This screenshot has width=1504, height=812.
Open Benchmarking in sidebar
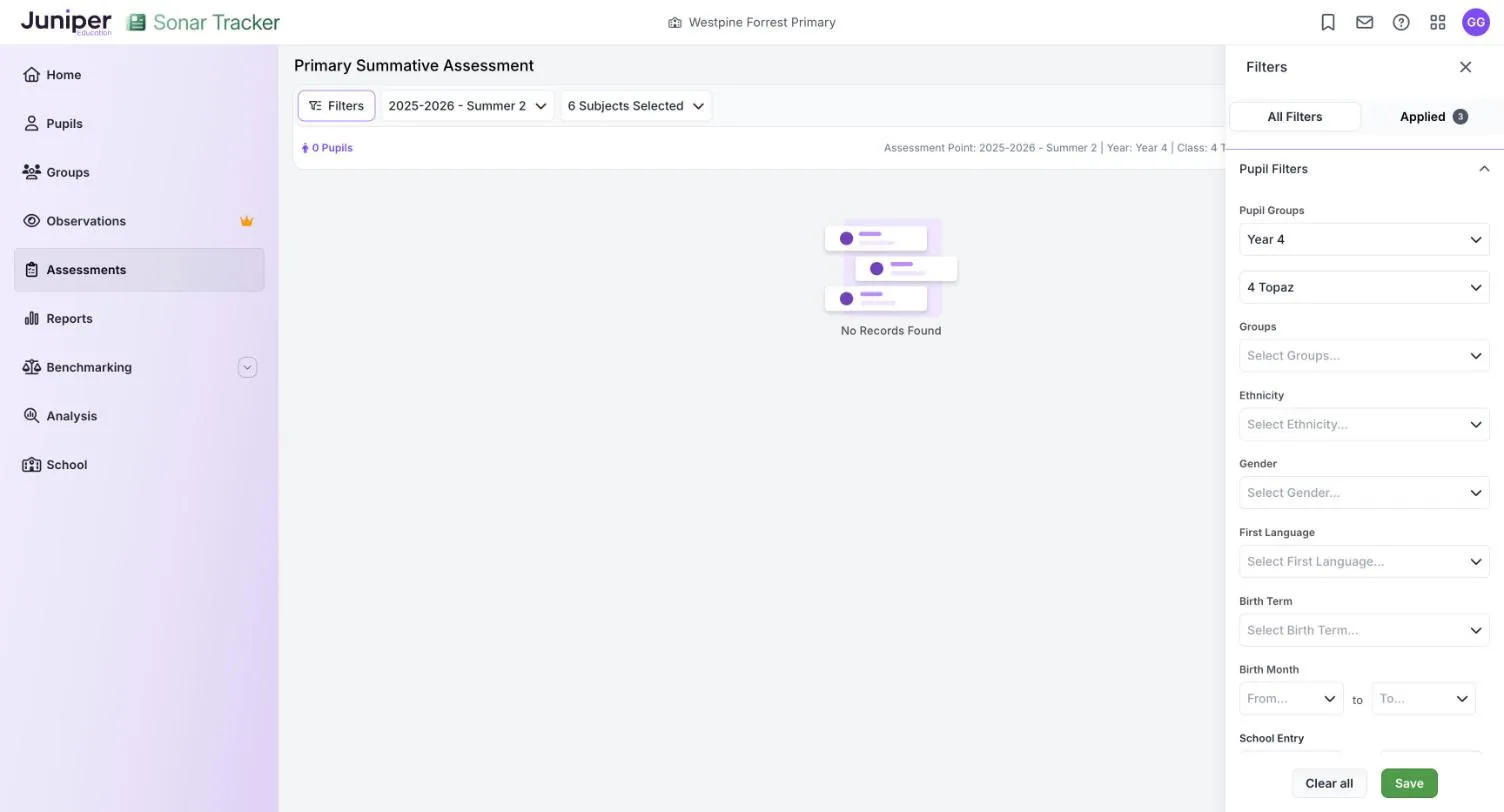[x=139, y=367]
